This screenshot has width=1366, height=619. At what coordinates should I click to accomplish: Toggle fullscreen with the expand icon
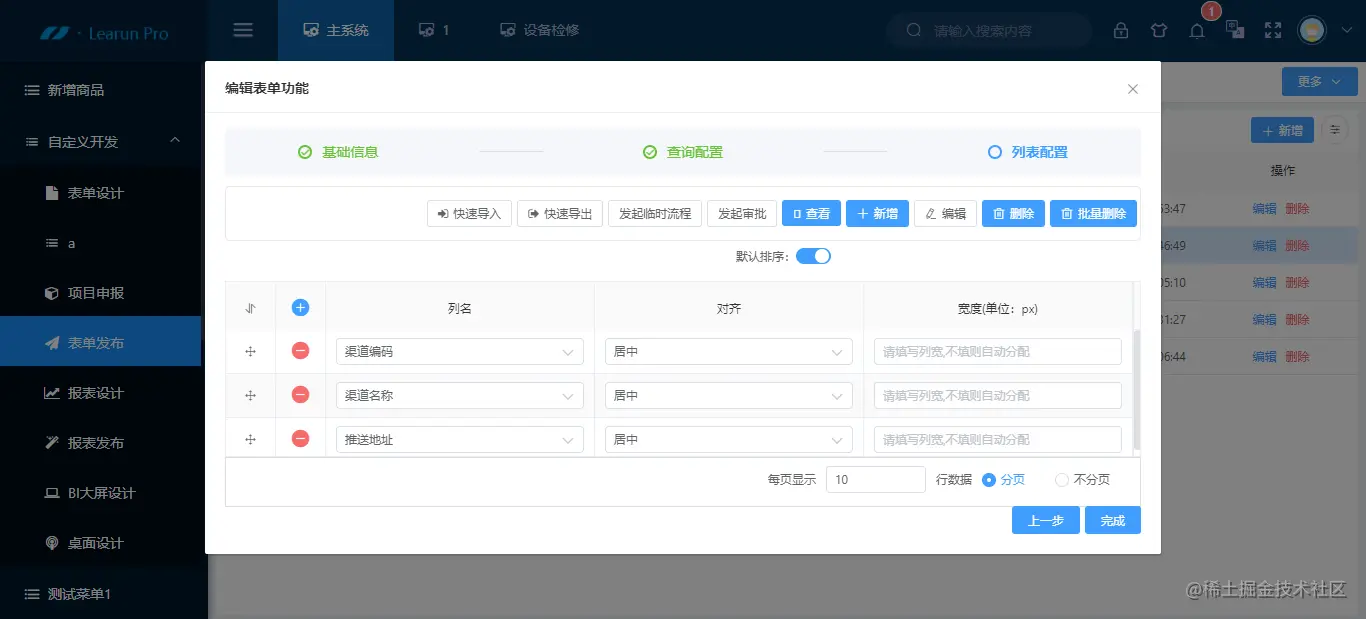click(x=1272, y=30)
